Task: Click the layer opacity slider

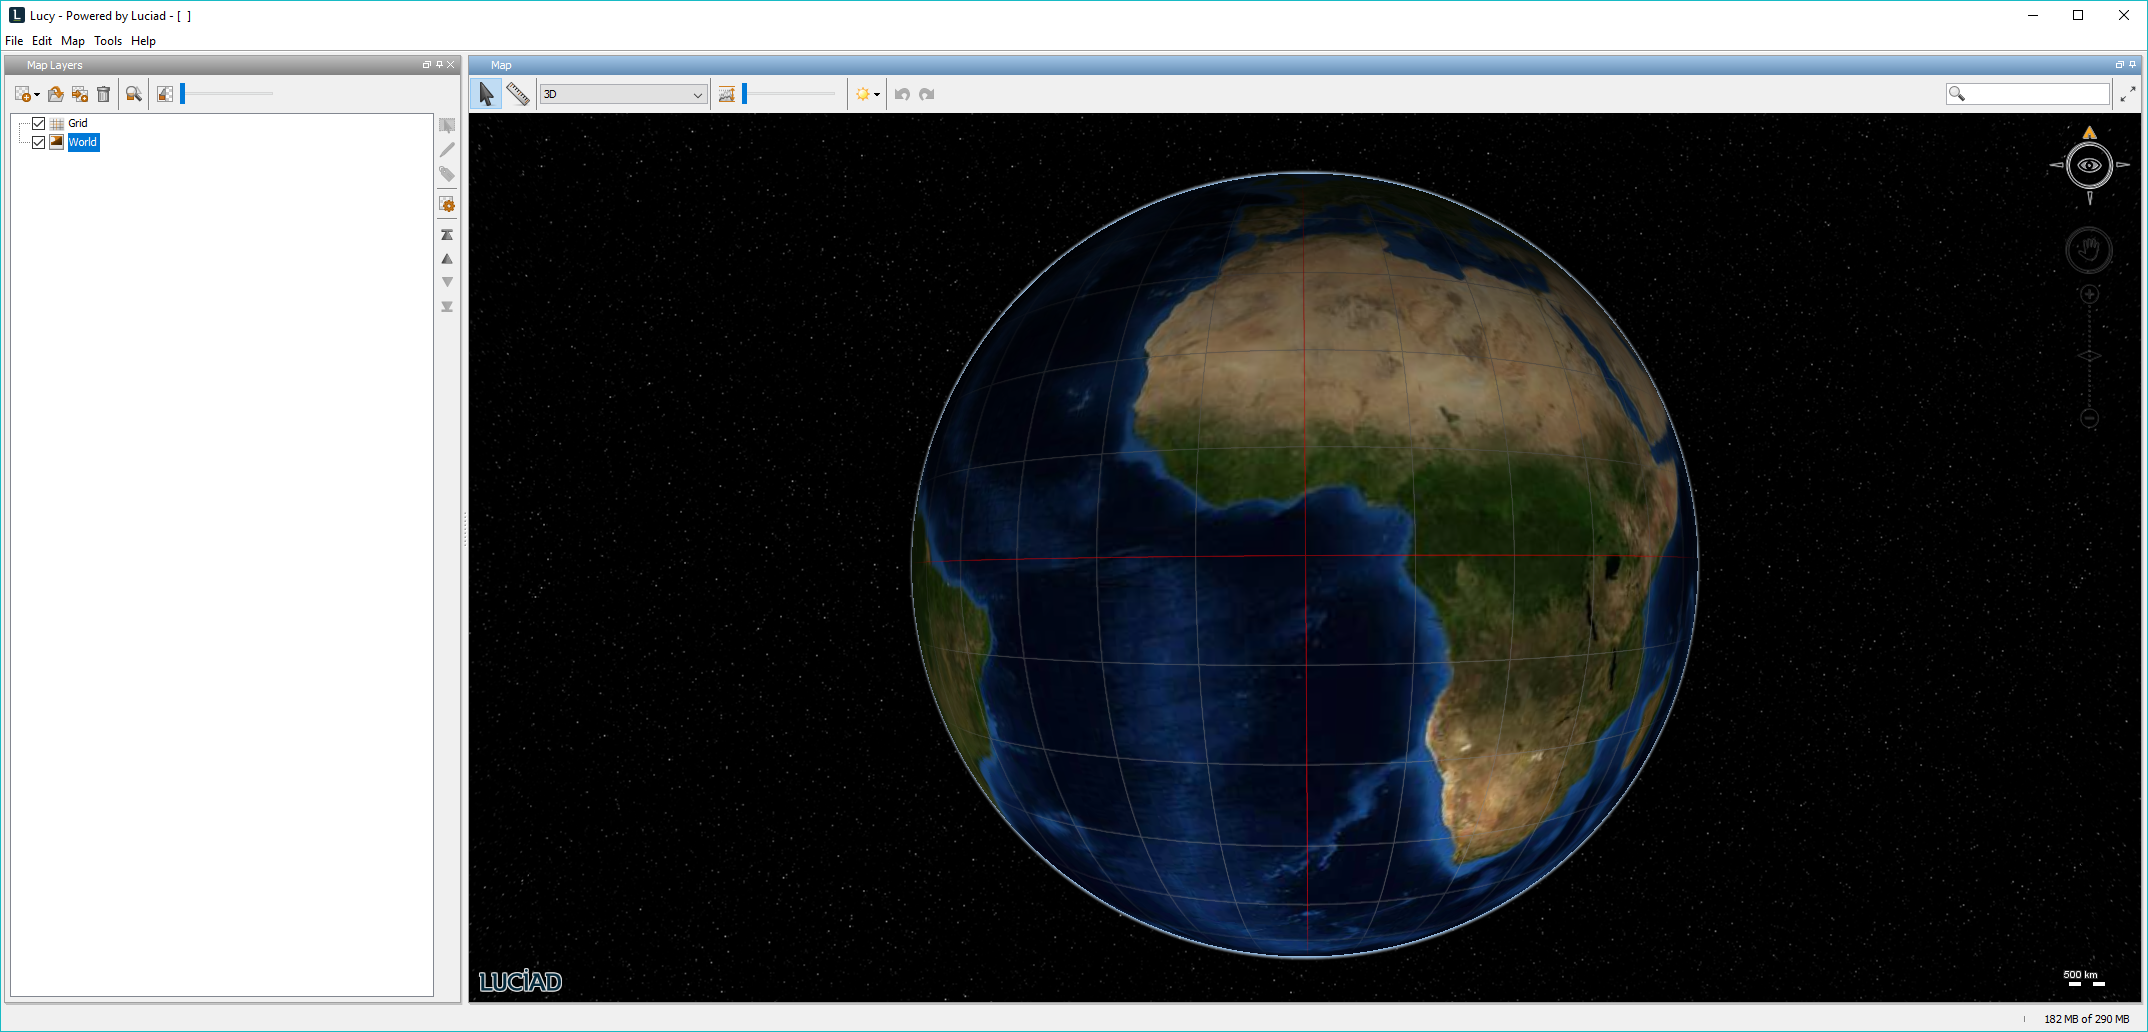Action: [226, 94]
